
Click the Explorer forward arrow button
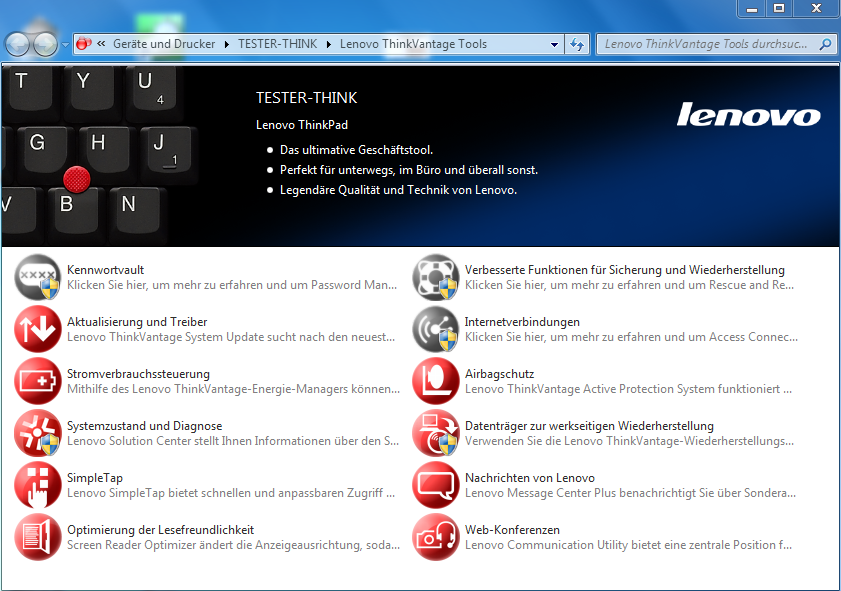45,44
